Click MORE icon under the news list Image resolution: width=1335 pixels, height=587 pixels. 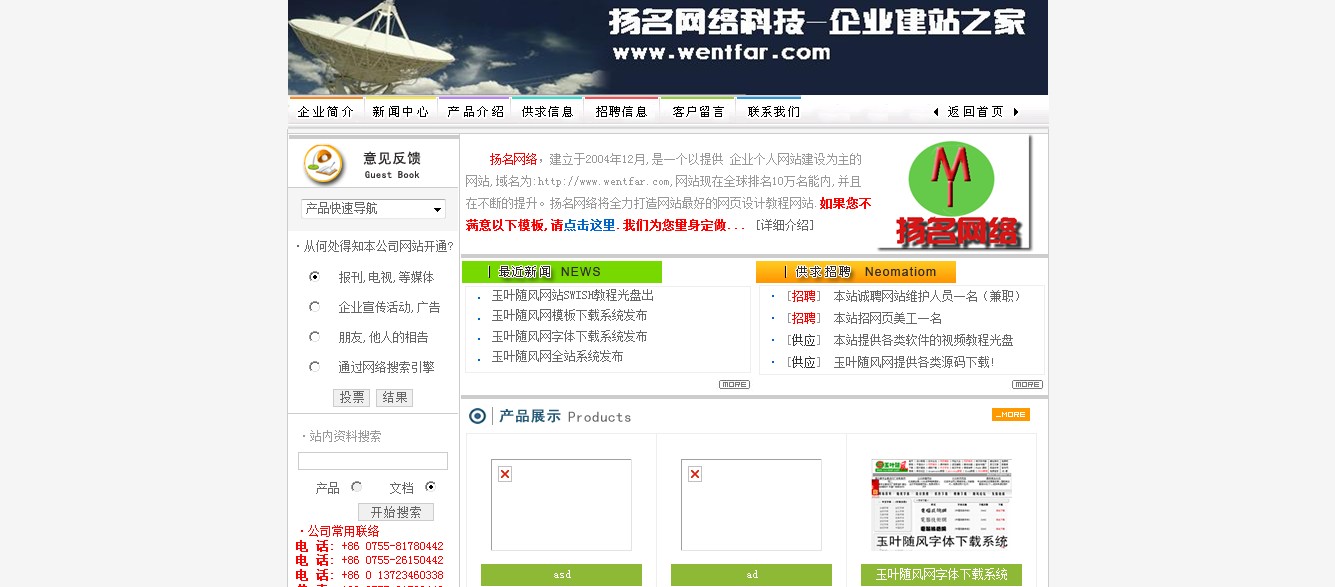(734, 385)
